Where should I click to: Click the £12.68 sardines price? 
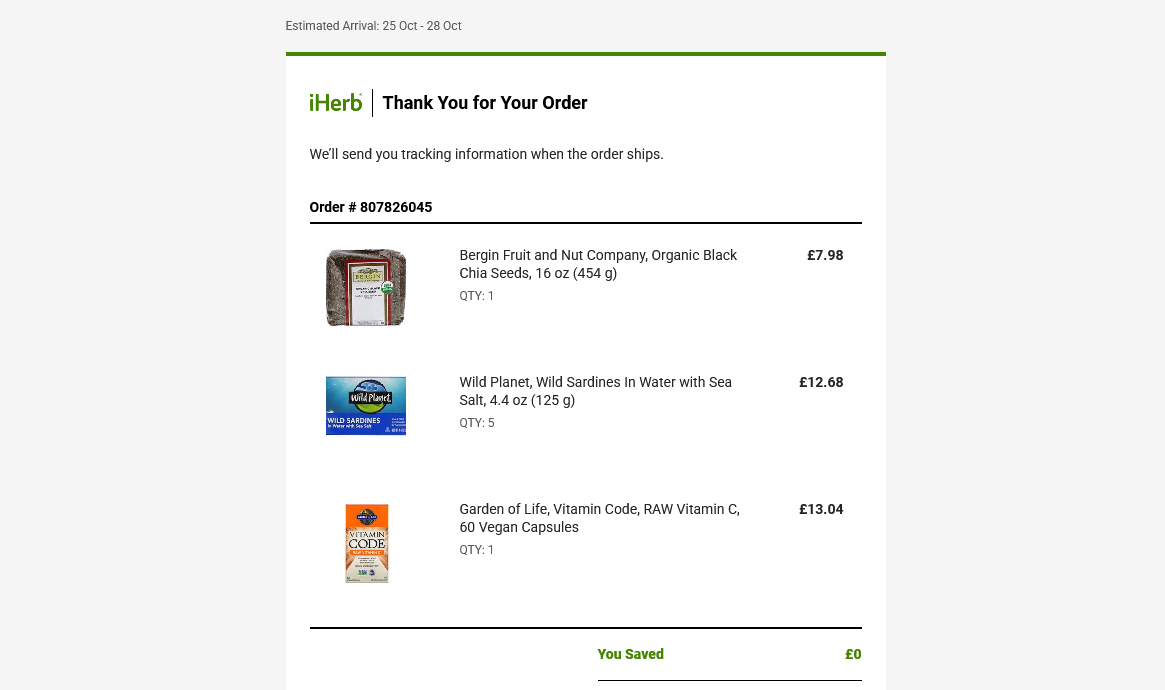821,383
